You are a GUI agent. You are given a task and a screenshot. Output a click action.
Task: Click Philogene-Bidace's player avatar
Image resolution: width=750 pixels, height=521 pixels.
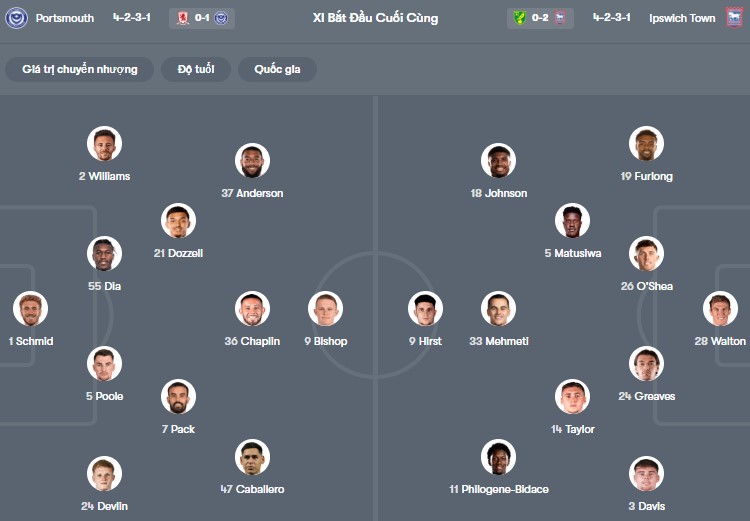click(498, 457)
